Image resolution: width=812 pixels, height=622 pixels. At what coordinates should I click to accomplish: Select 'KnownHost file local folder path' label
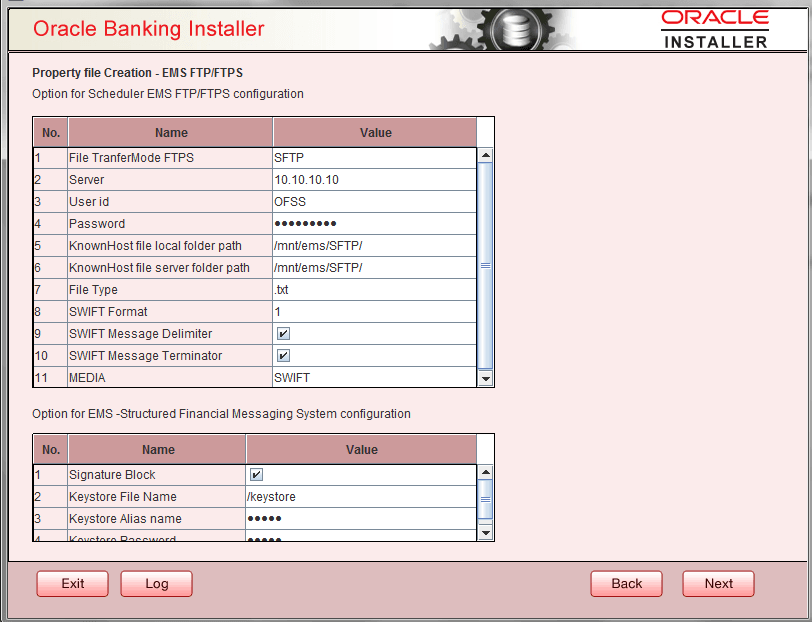point(170,245)
